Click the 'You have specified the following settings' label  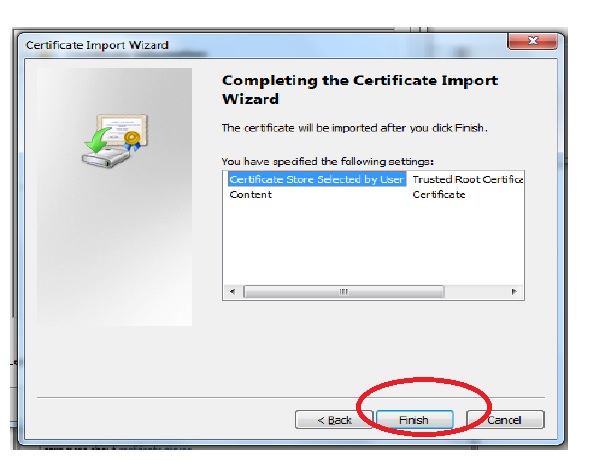point(328,161)
